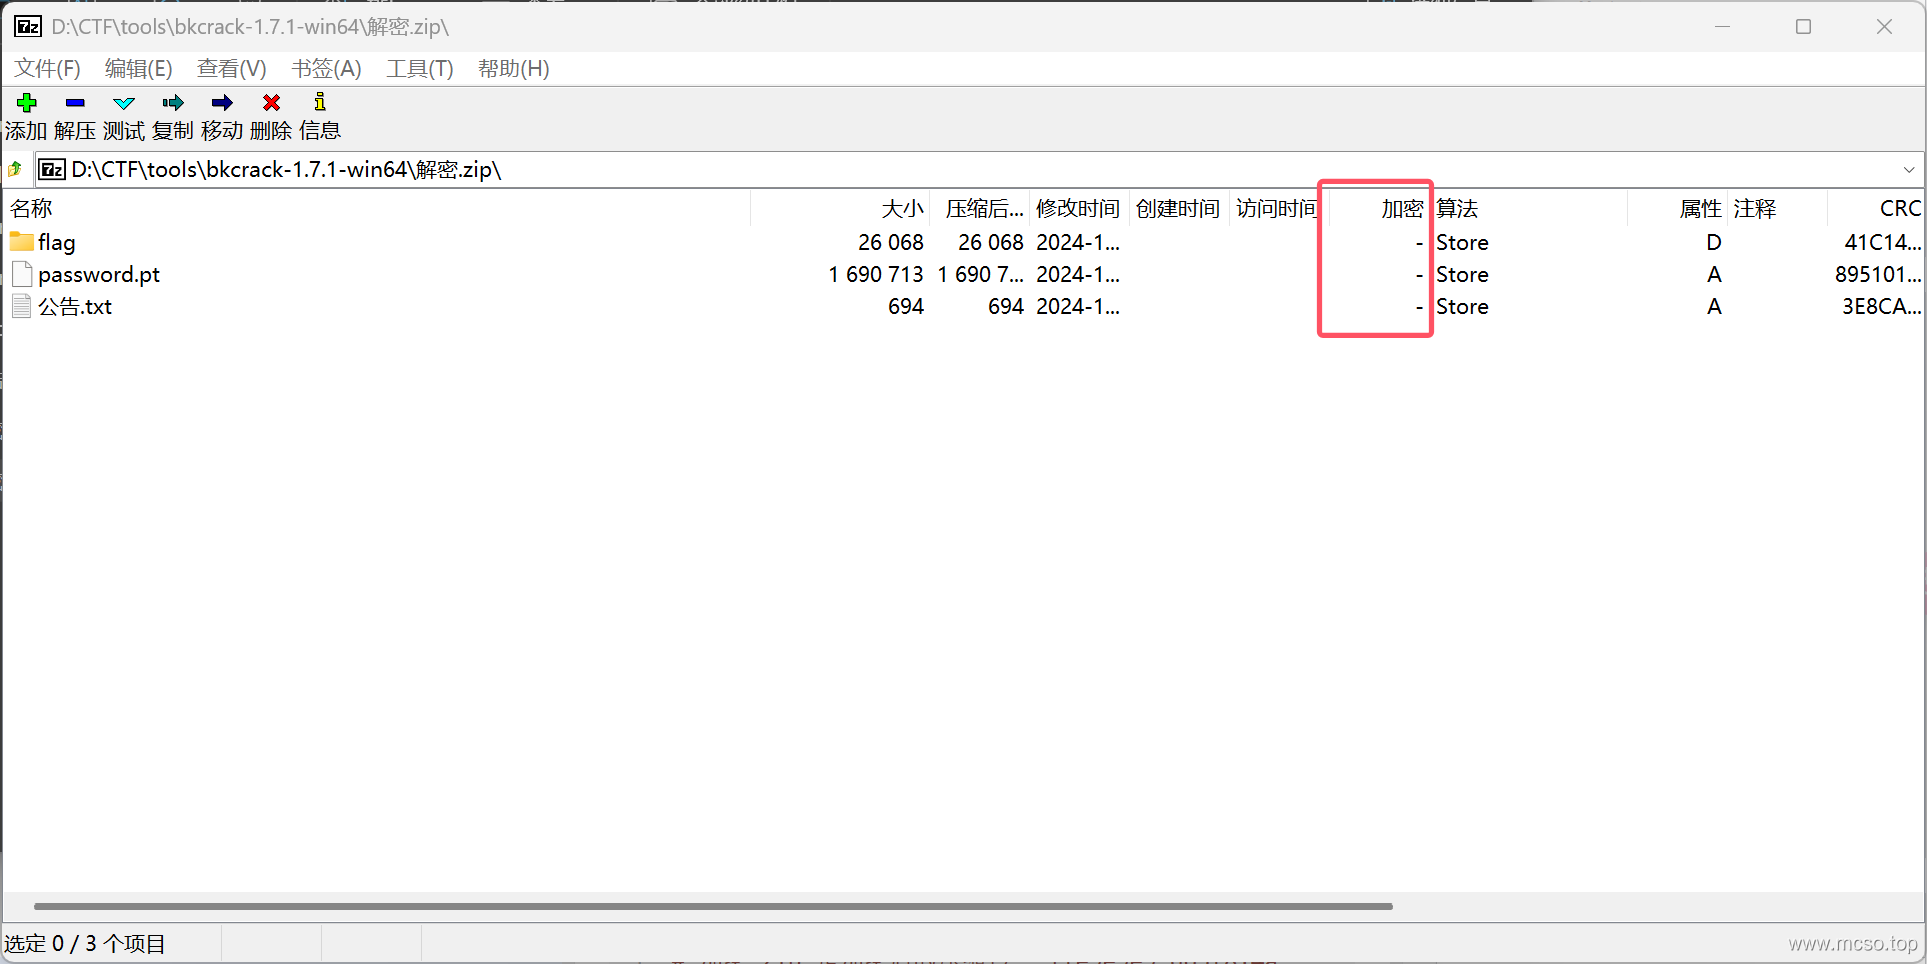Click size value 1 690 713
1927x964 pixels.
coord(876,274)
